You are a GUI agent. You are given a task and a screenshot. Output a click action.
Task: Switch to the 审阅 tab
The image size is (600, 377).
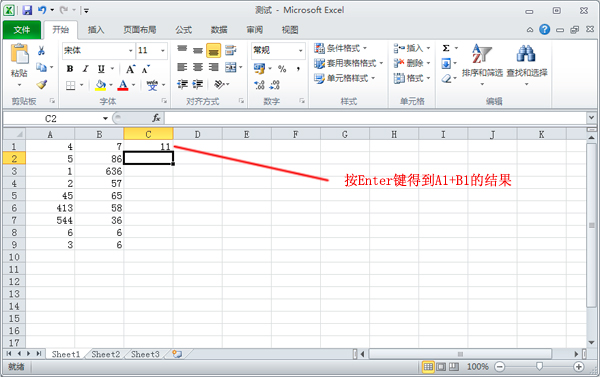click(x=254, y=30)
